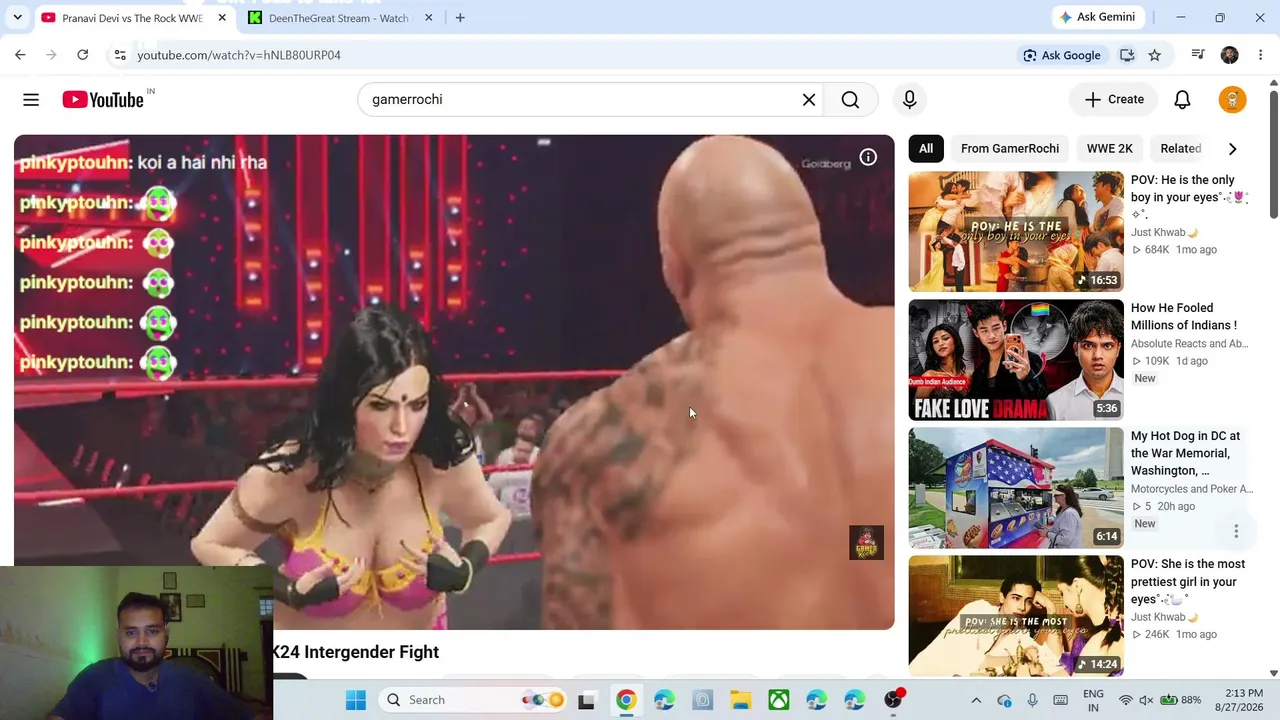Screen dimensions: 1280x720
Task: Open 'POV: She is the most prettiest girl' title
Action: (1189, 582)
